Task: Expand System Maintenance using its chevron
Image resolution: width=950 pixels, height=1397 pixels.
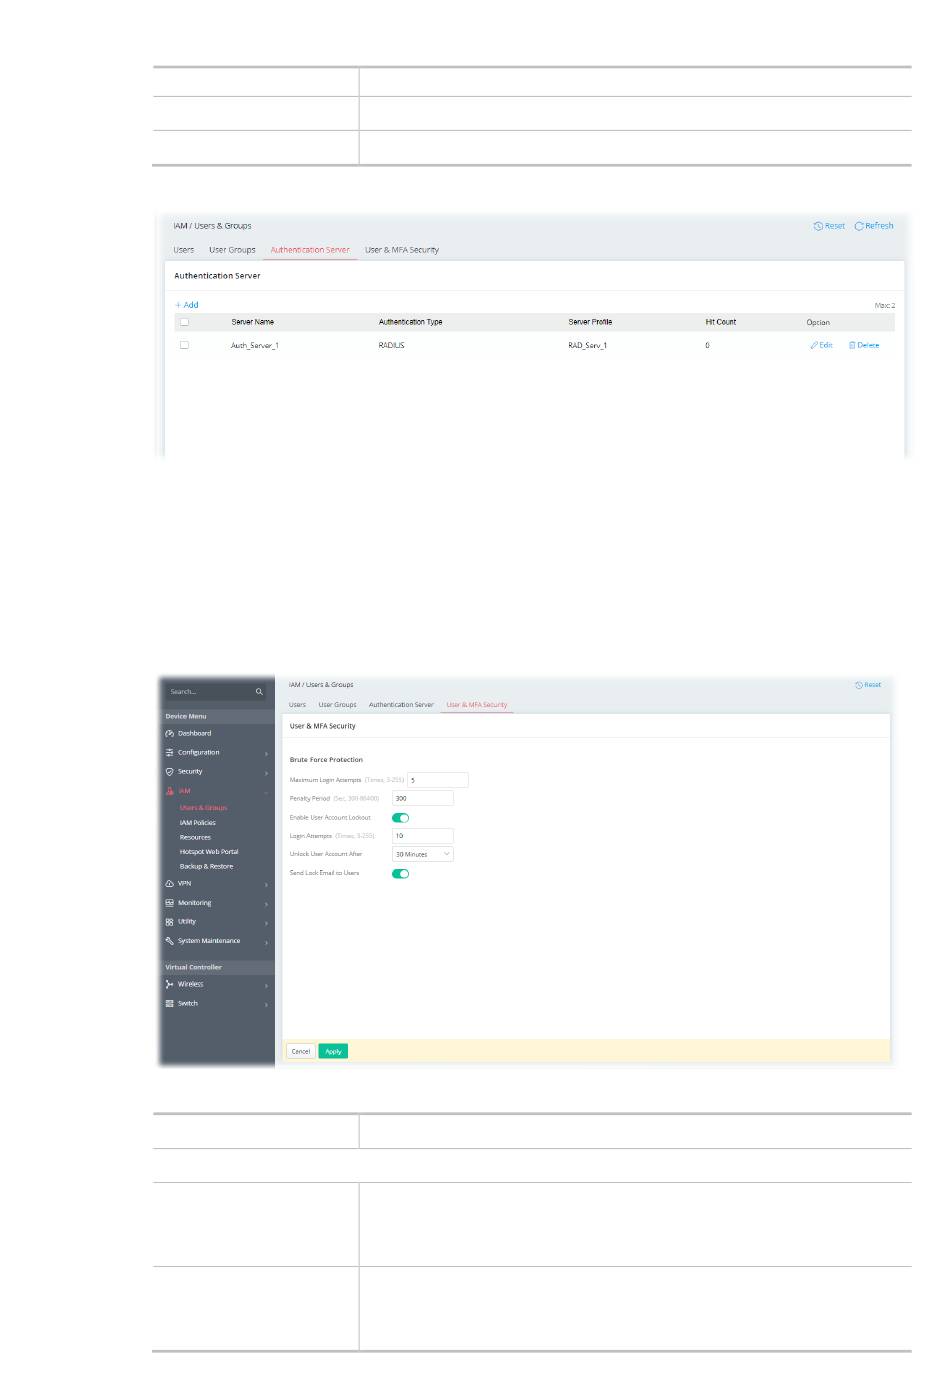Action: (x=266, y=942)
